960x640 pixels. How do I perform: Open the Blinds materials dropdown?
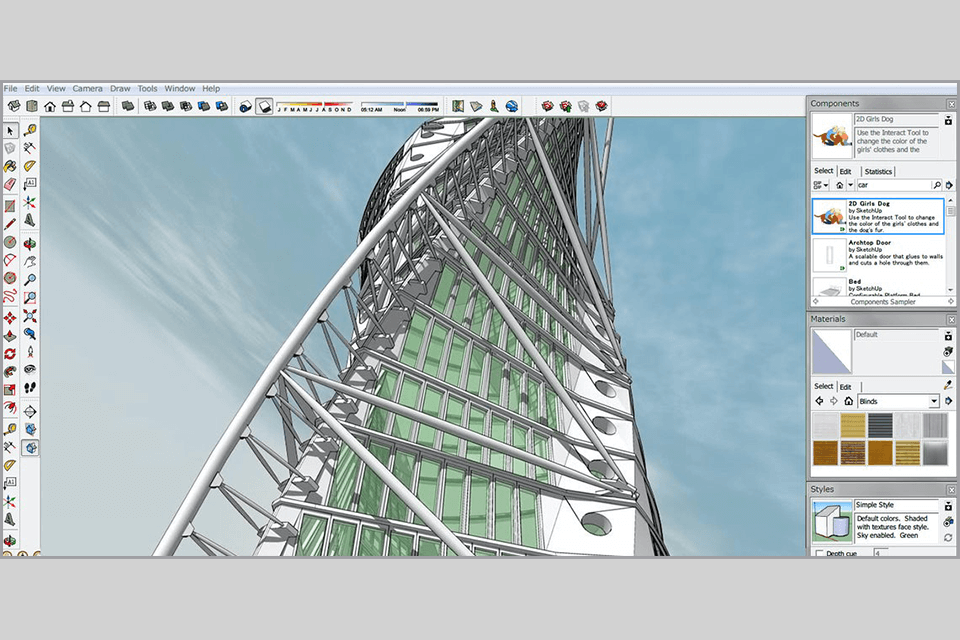pyautogui.click(x=934, y=401)
